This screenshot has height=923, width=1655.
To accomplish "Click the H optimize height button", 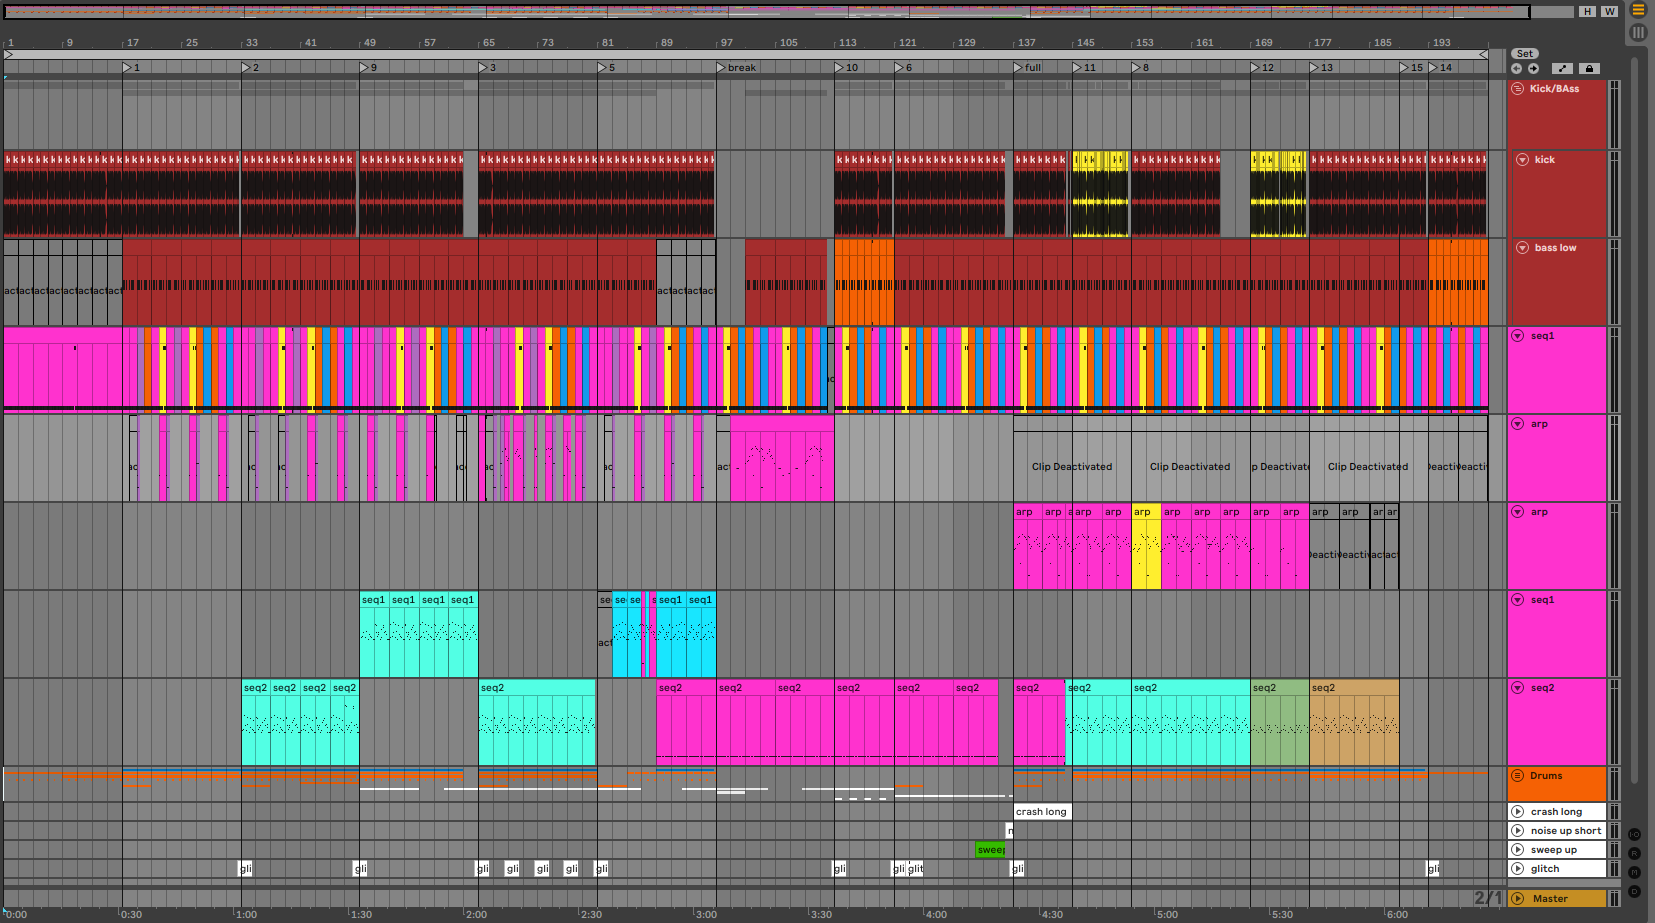I will [1588, 12].
